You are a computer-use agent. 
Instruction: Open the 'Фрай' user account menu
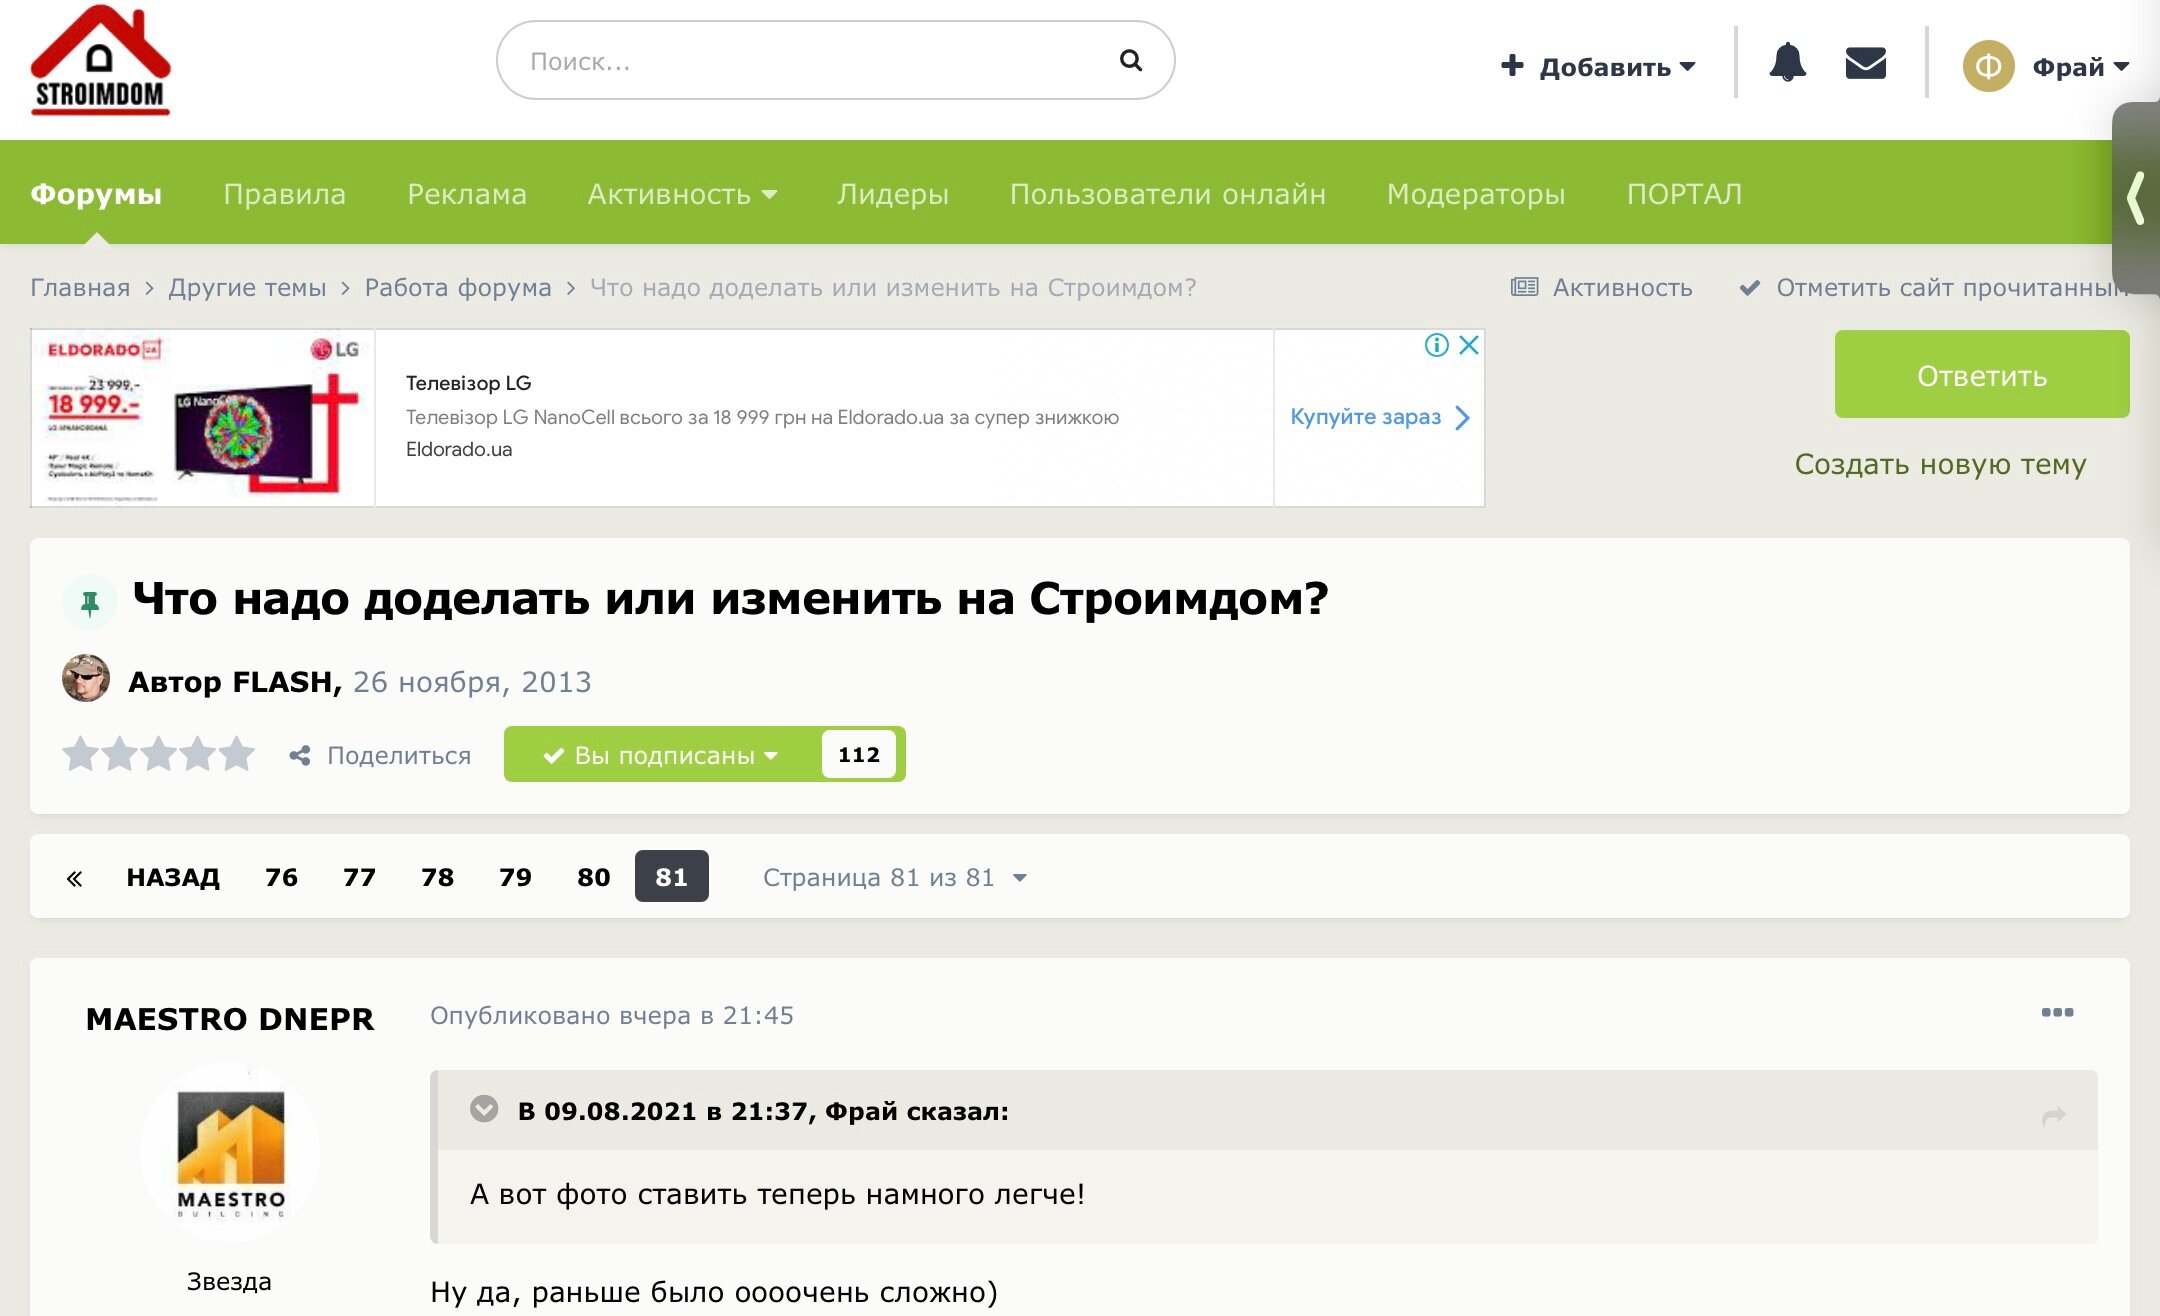click(x=2046, y=67)
